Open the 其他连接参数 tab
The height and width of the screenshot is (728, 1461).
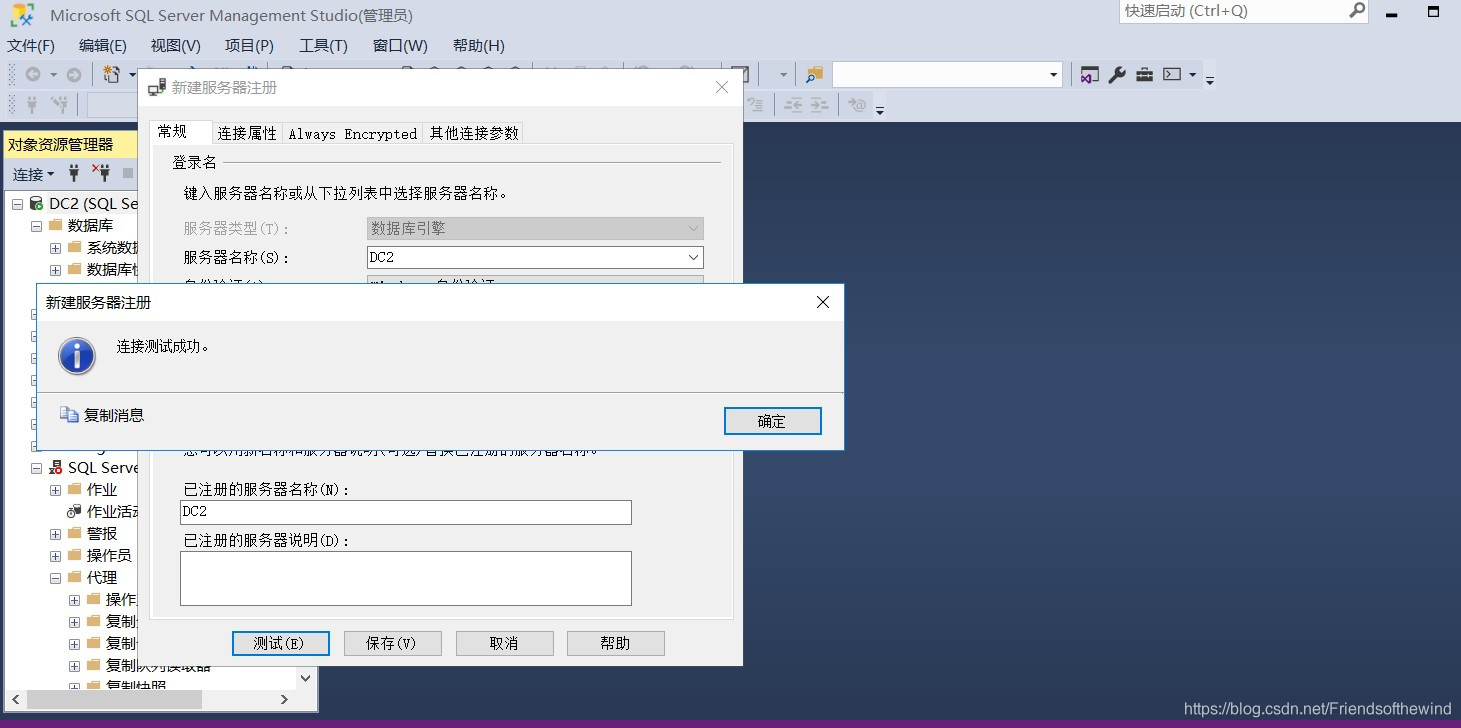[474, 133]
